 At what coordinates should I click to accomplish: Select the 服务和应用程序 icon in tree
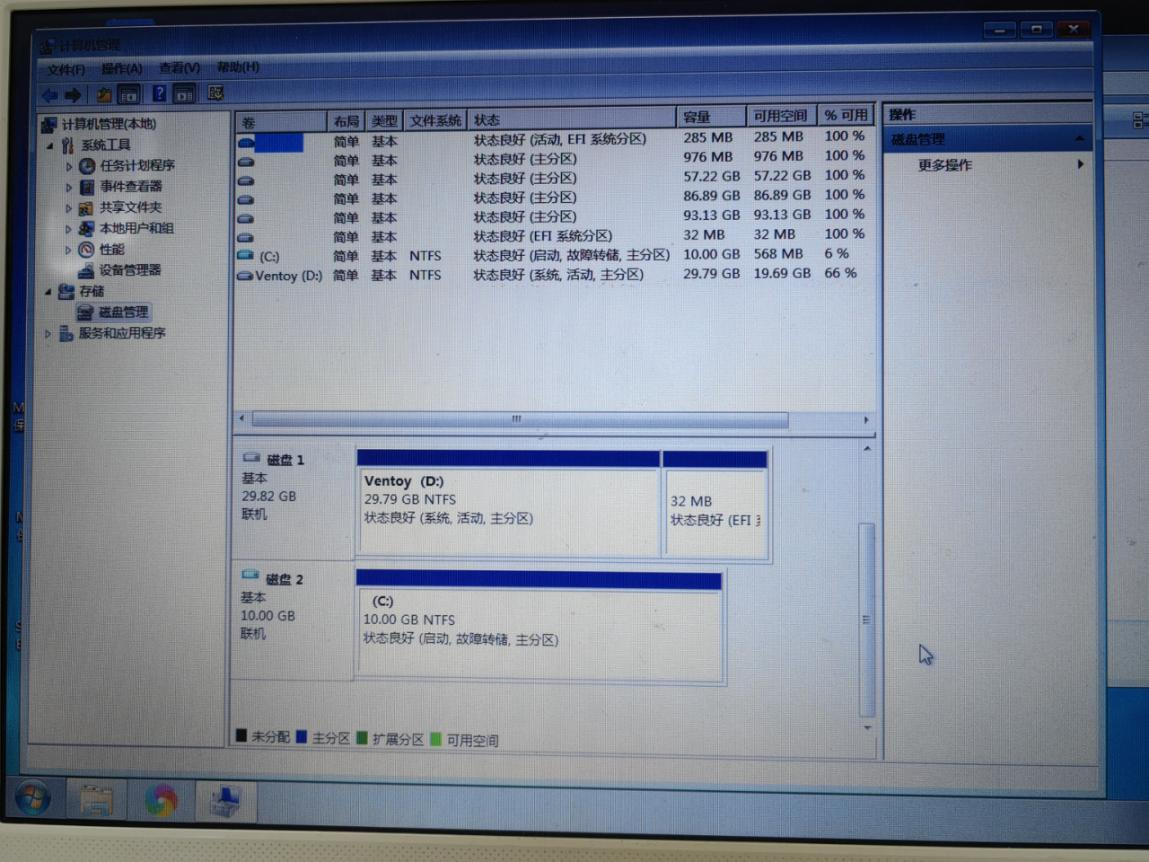(67, 334)
